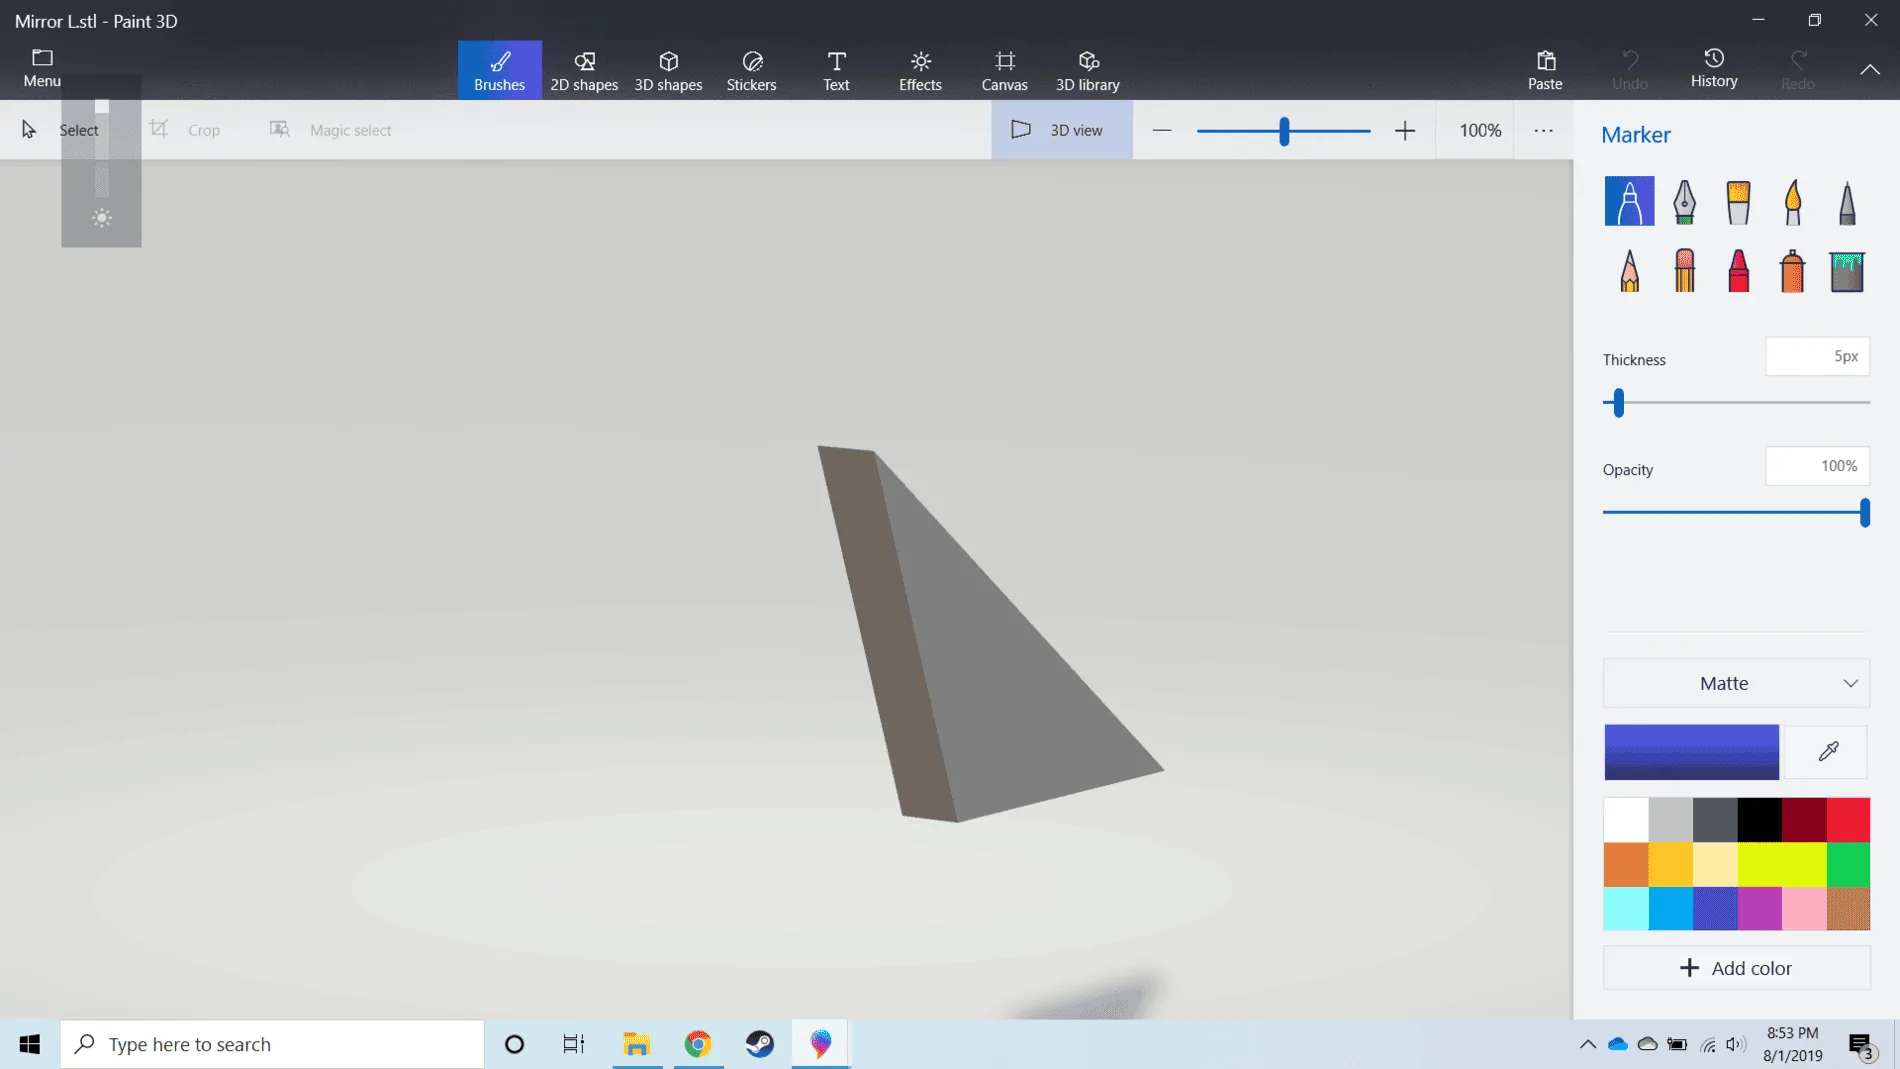
Task: Choose the black color swatch
Action: (x=1759, y=820)
